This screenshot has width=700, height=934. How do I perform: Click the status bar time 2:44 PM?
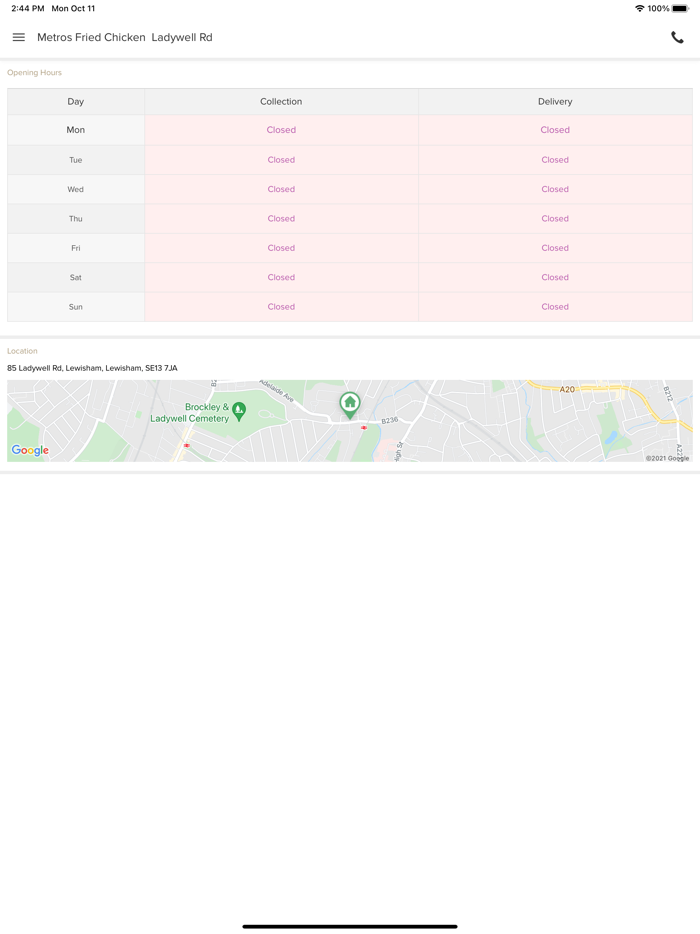click(28, 8)
